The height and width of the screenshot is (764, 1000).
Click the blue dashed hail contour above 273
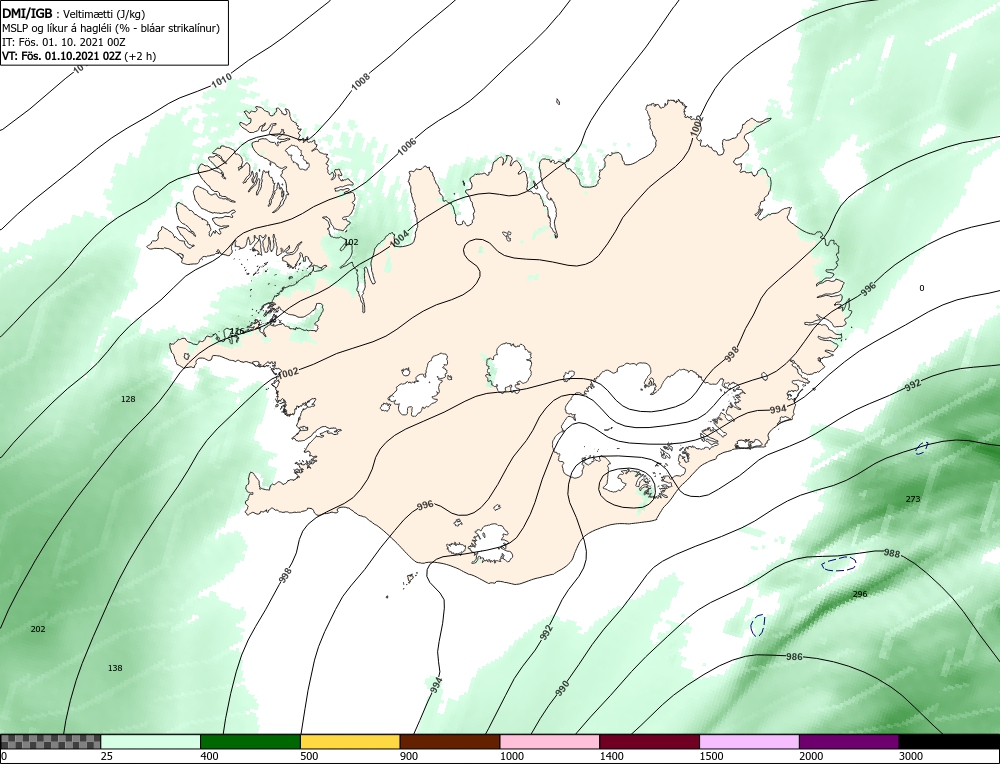click(922, 448)
